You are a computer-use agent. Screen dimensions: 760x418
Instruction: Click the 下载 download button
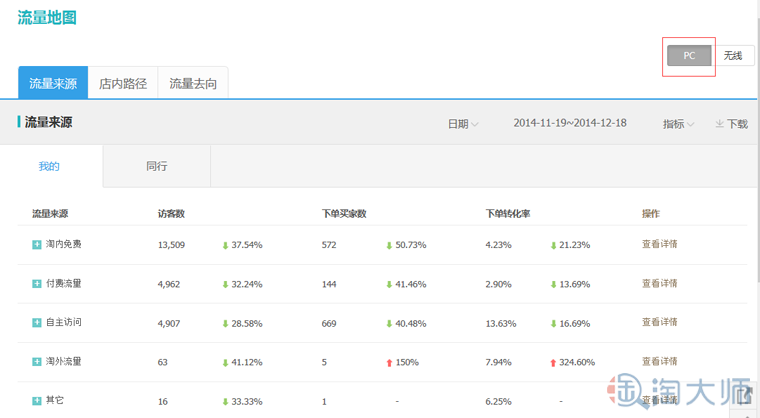[x=732, y=124]
